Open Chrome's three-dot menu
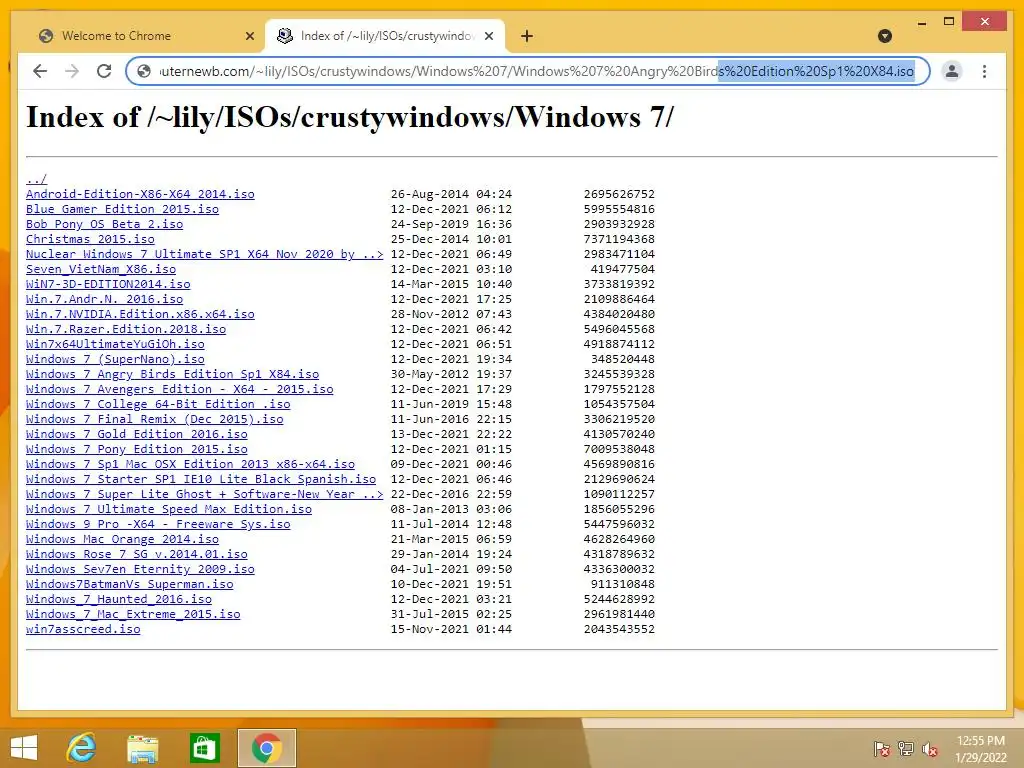1024x768 pixels. (x=984, y=71)
